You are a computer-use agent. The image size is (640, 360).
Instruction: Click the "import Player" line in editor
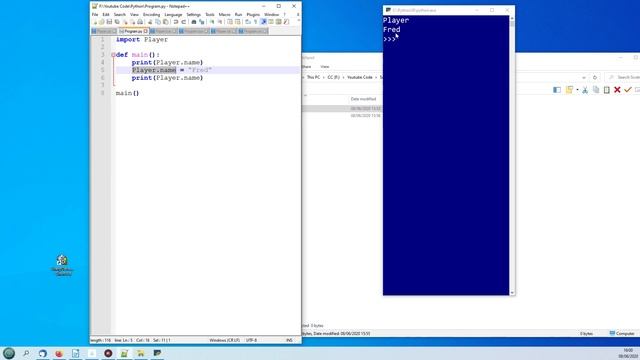click(142, 40)
